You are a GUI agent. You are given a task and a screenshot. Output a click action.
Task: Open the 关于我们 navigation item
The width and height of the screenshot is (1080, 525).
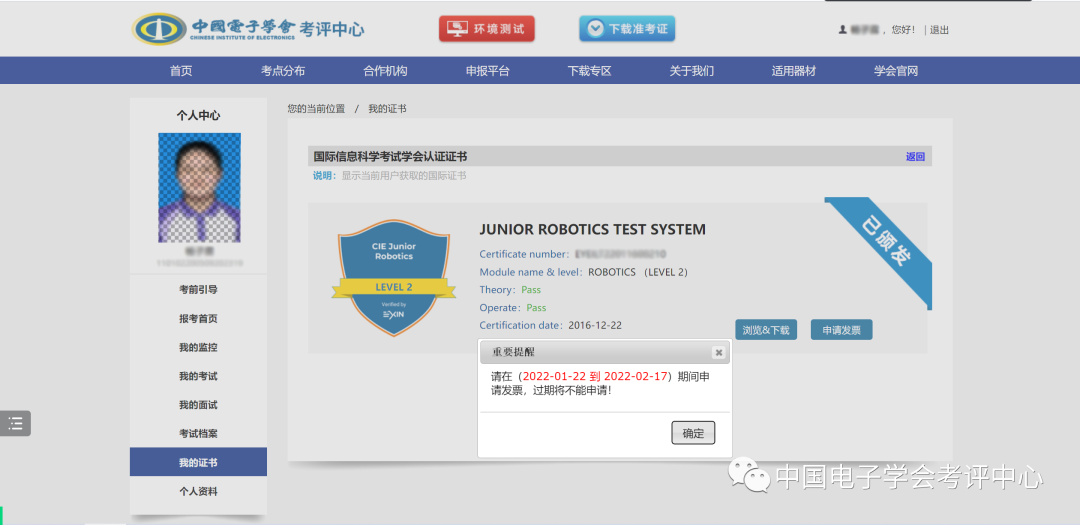692,71
